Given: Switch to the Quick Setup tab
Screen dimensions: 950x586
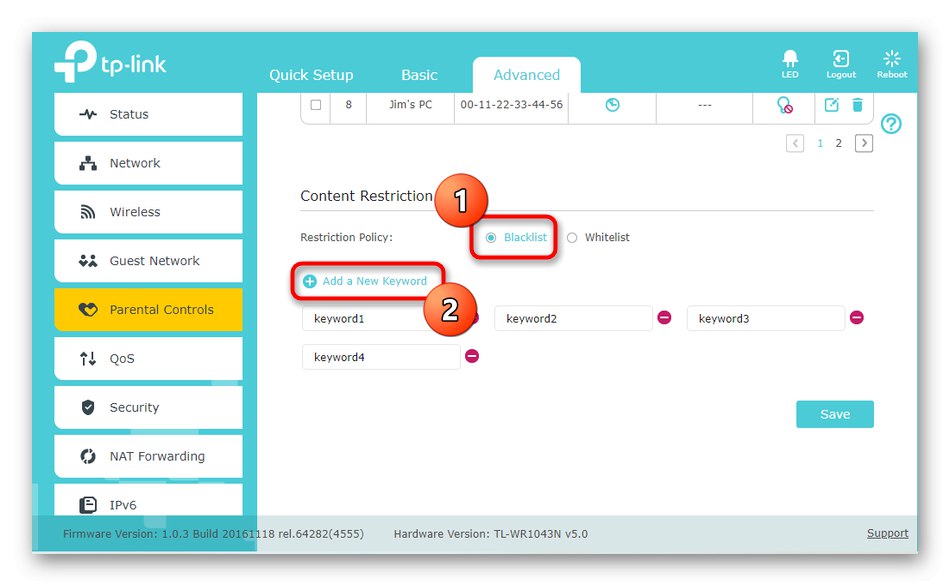Looking at the screenshot, I should (311, 75).
